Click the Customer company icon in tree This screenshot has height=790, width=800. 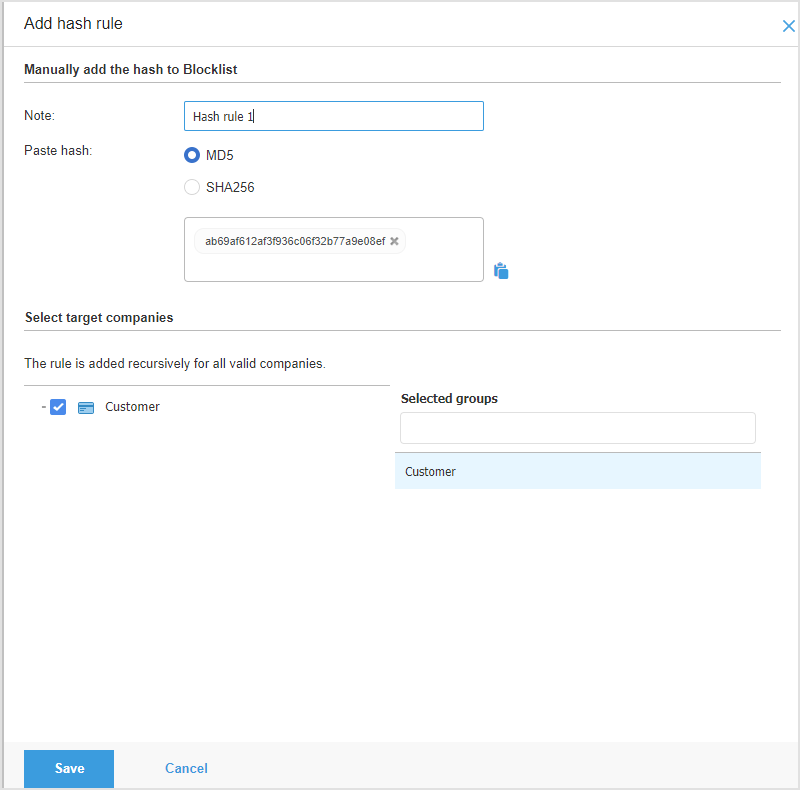(x=86, y=407)
